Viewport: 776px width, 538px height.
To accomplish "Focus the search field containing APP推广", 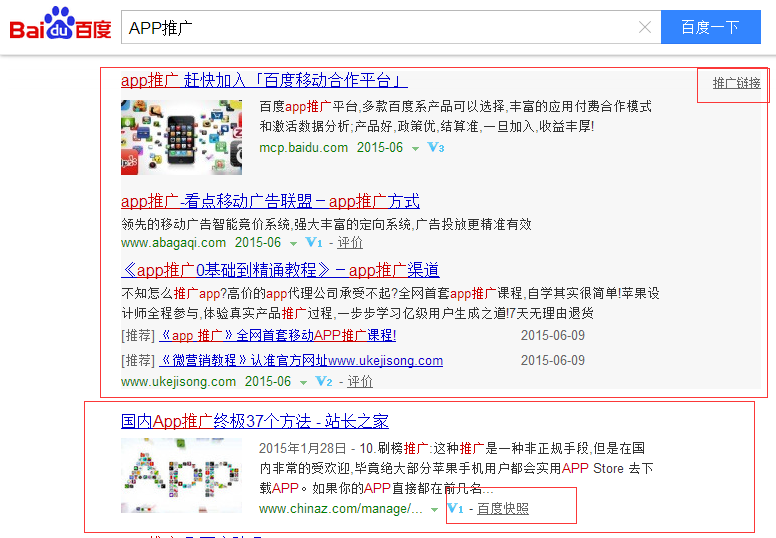I will 380,28.
